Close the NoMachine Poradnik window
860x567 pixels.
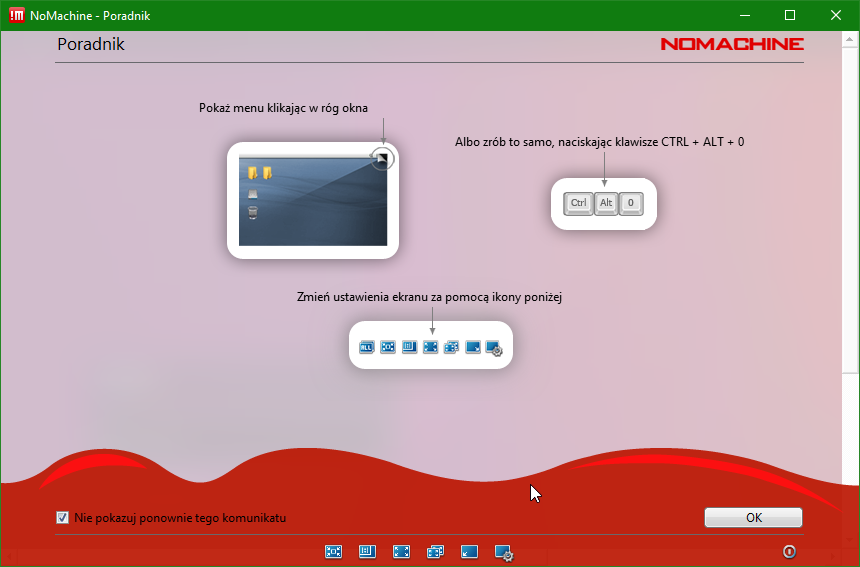(835, 15)
